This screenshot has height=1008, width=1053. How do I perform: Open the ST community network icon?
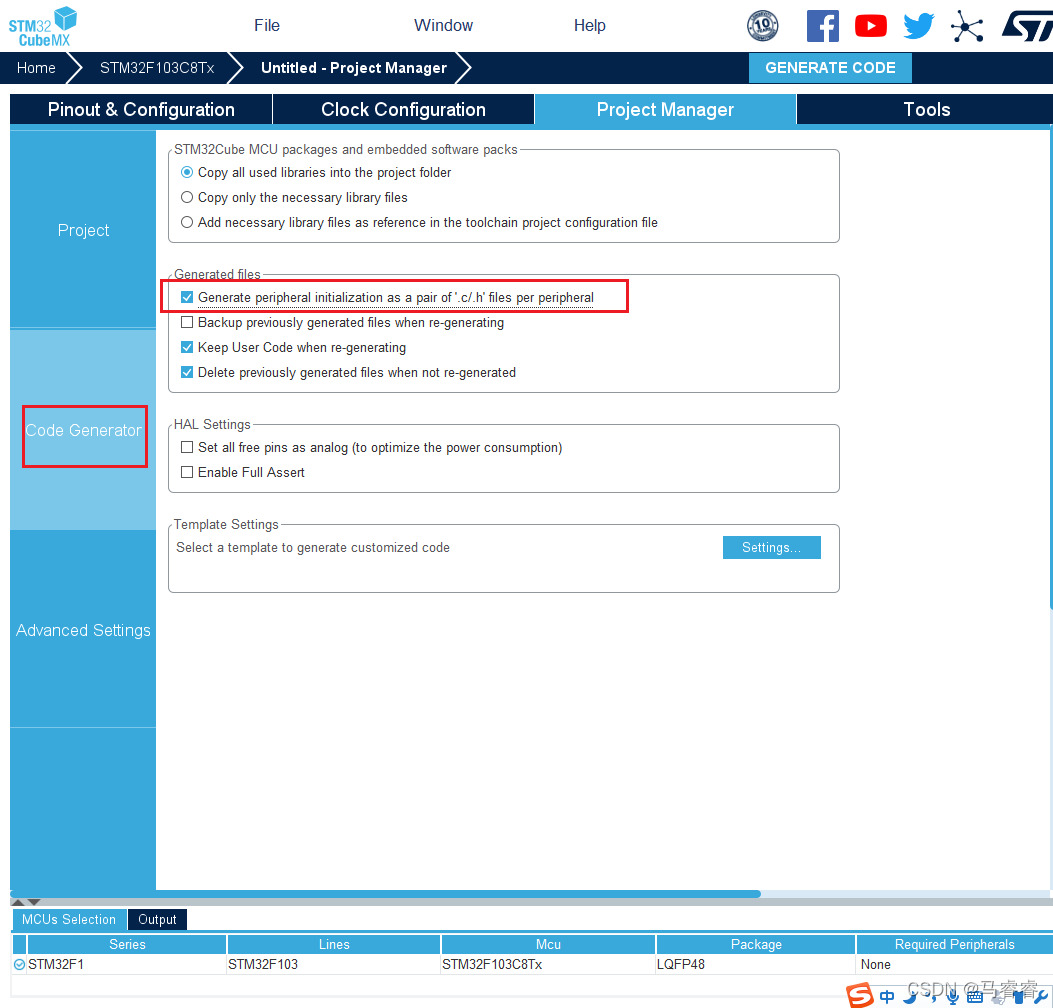click(967, 26)
